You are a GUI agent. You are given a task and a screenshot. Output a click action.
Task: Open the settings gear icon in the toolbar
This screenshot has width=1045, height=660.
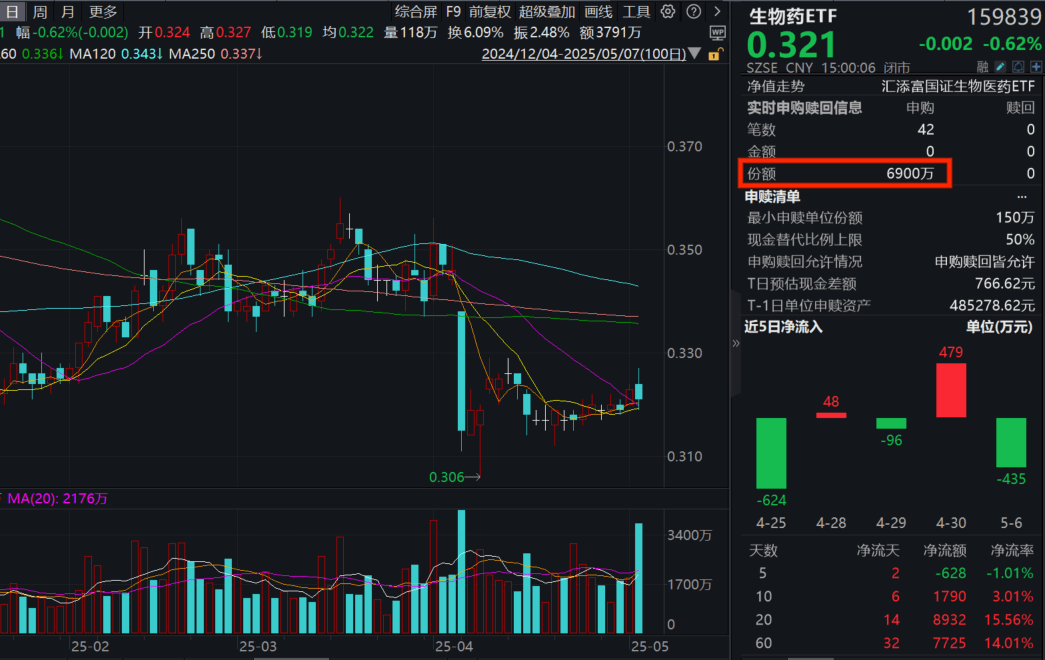click(x=667, y=11)
